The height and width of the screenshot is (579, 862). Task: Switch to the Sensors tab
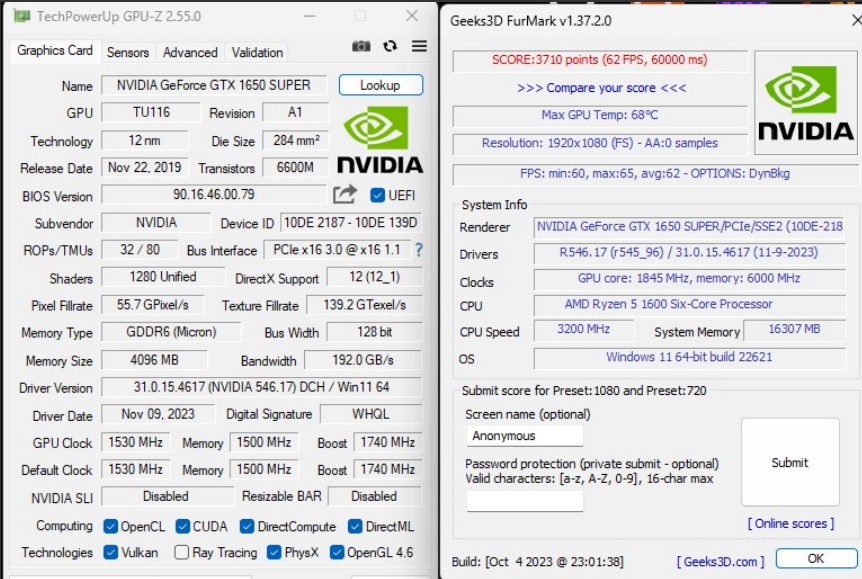coord(128,52)
